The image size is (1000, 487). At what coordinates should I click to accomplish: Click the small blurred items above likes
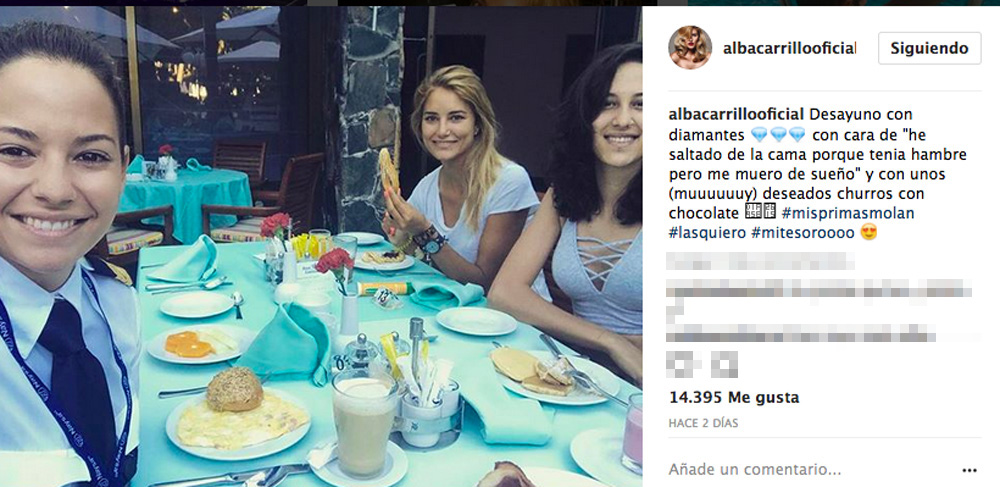tap(702, 364)
